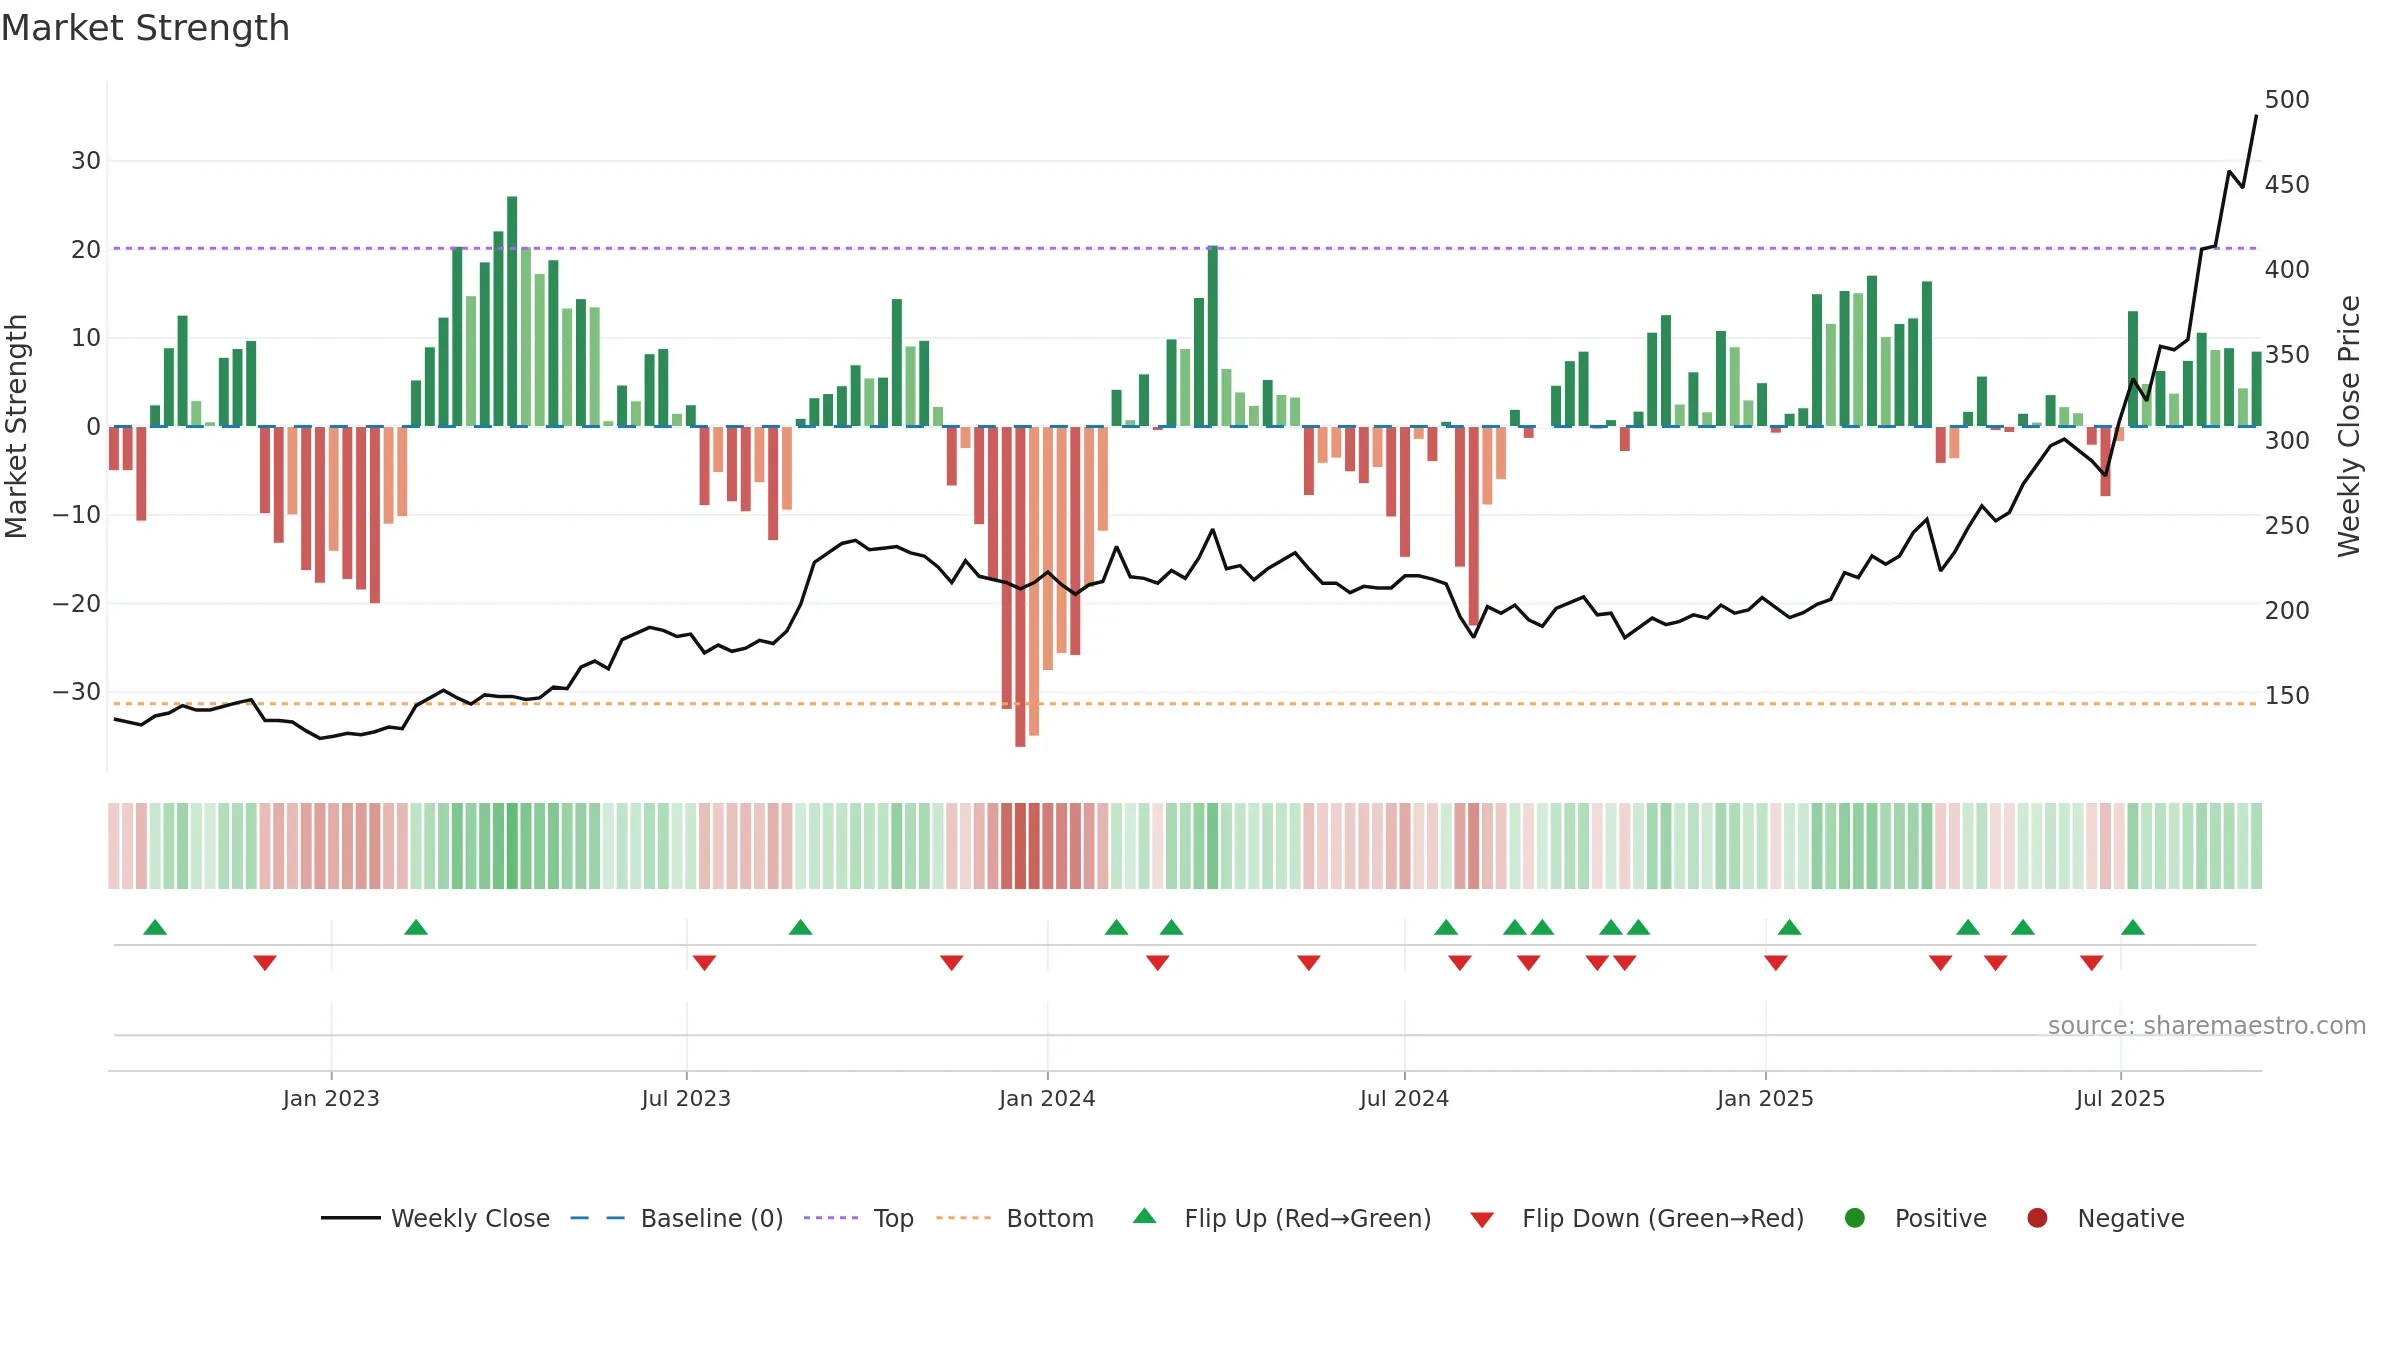2400x1350 pixels.
Task: Click the flip-up marker just after Jan 2025
Action: (1790, 927)
